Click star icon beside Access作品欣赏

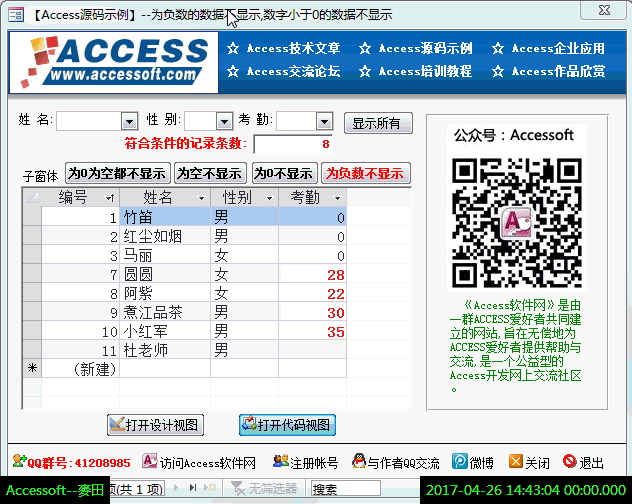[x=498, y=72]
